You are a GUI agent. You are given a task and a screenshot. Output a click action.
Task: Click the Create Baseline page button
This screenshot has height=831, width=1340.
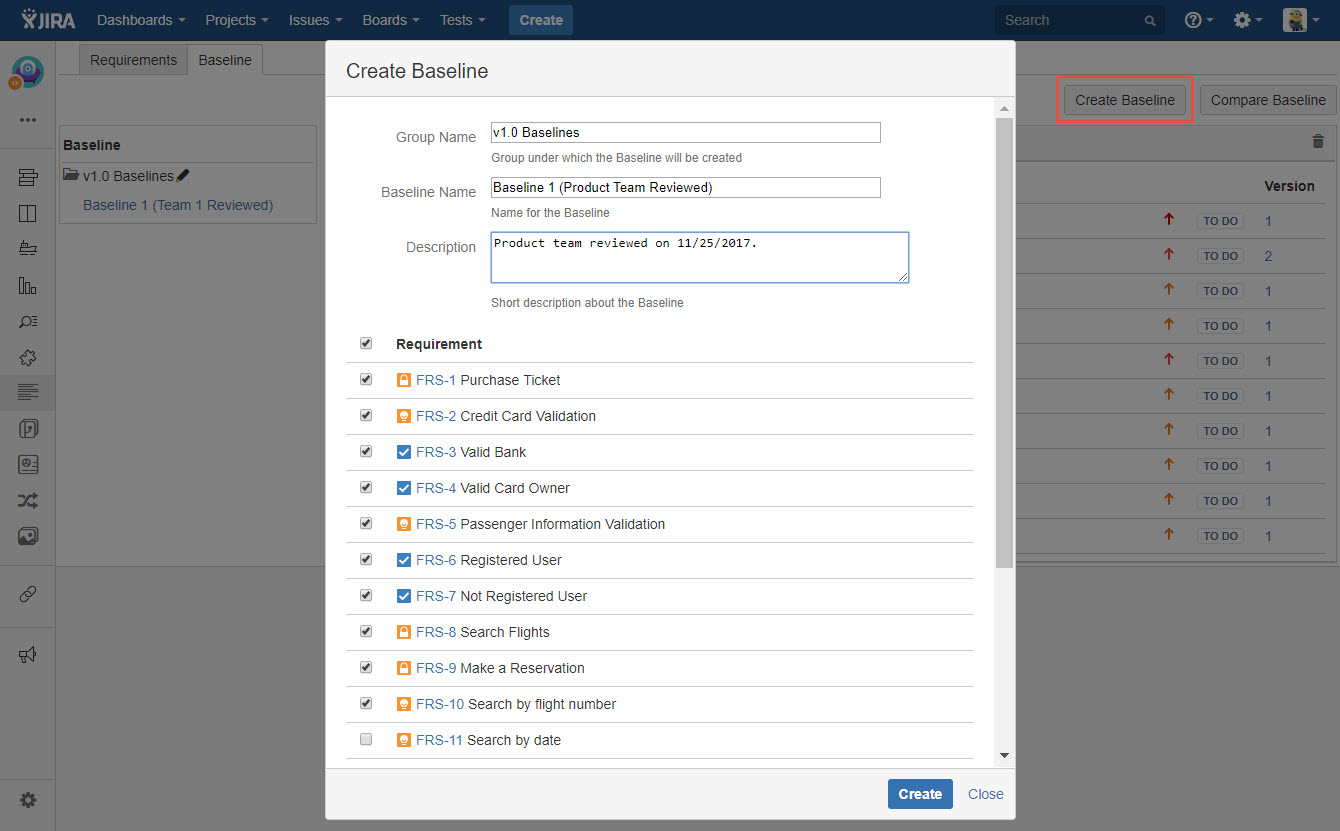pyautogui.click(x=1125, y=100)
